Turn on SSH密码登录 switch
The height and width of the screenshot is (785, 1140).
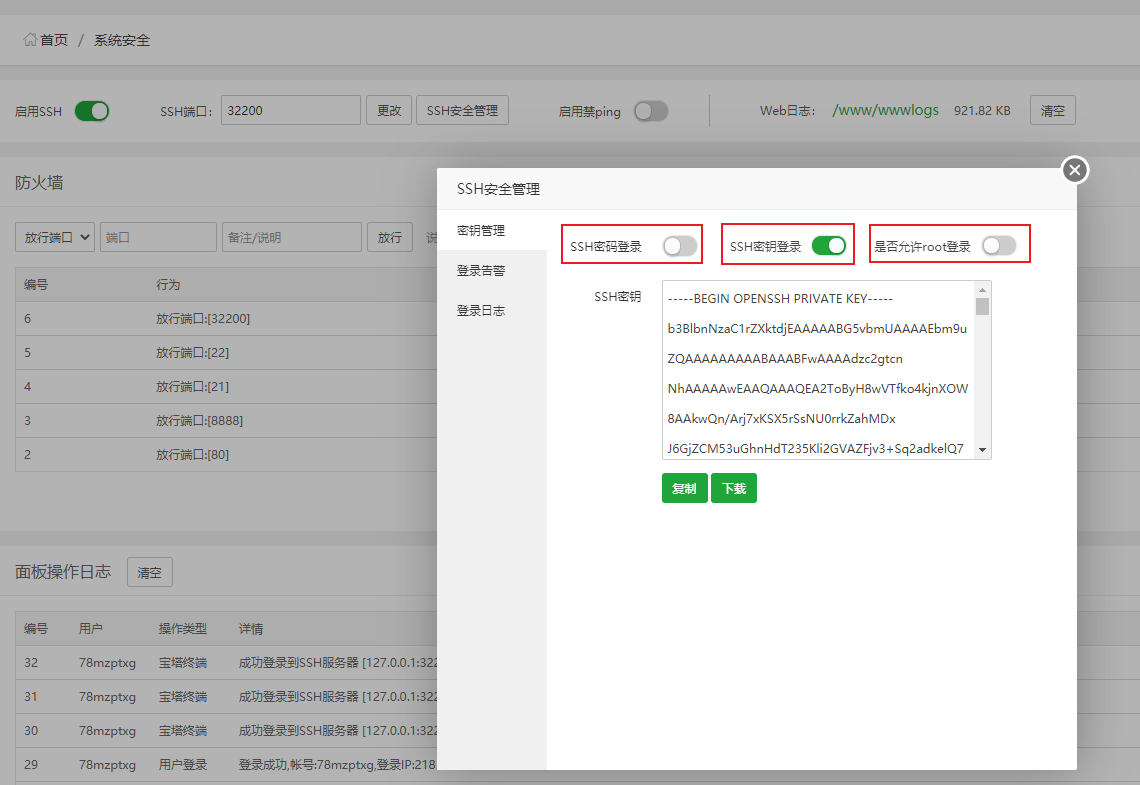(x=680, y=246)
